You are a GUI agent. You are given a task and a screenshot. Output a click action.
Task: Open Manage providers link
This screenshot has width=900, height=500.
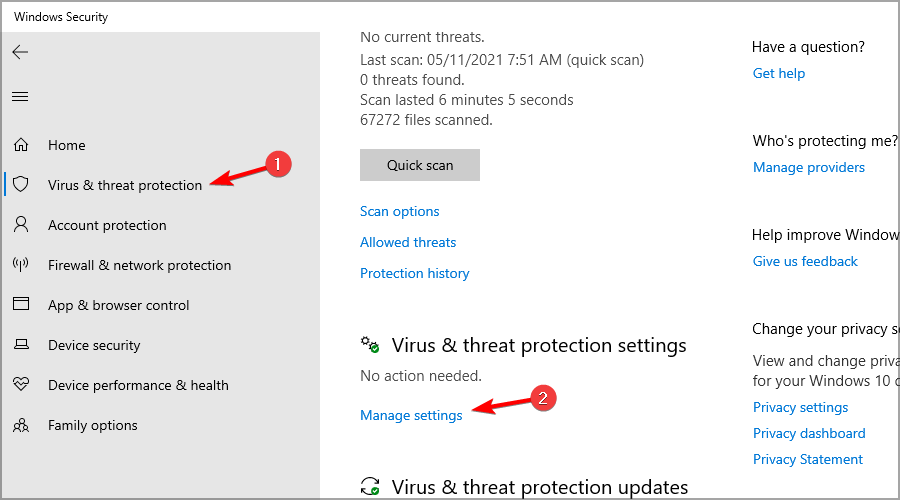click(x=808, y=167)
